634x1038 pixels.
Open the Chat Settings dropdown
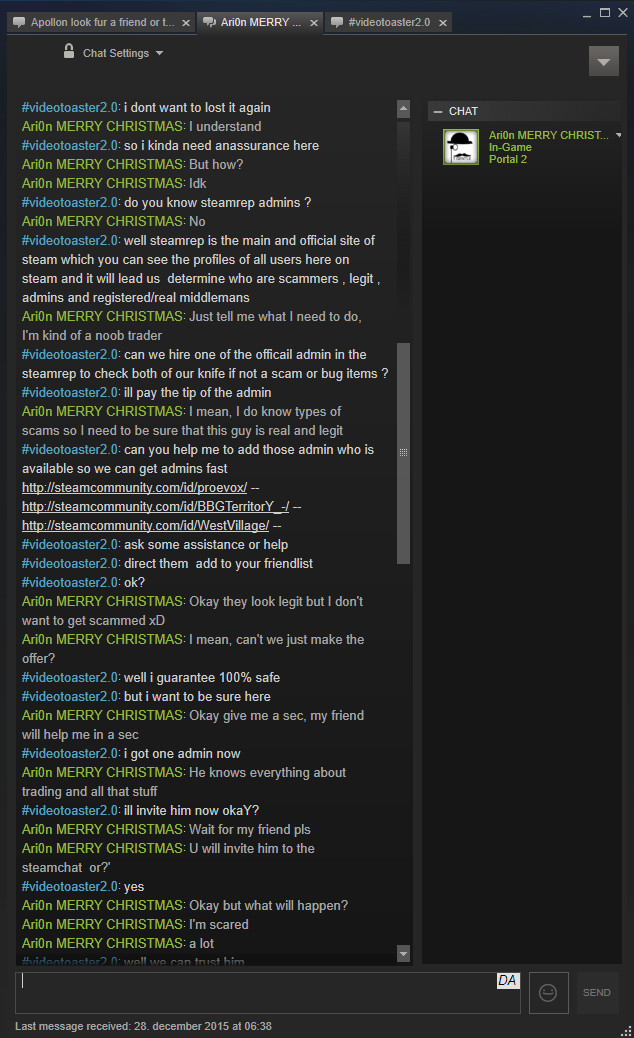(x=122, y=53)
